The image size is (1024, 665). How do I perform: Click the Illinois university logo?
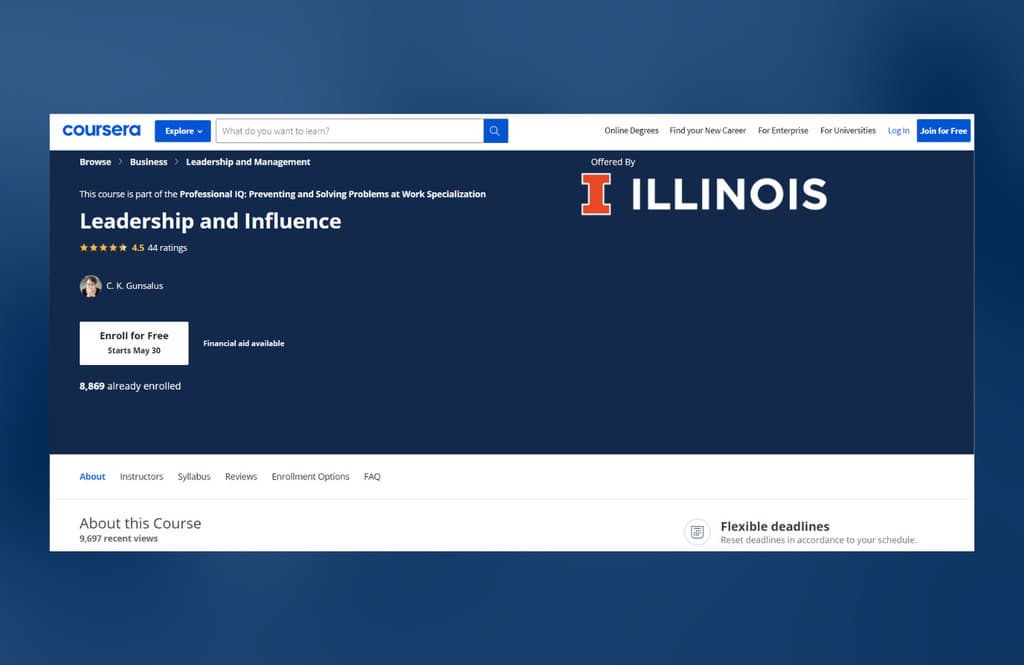(704, 194)
